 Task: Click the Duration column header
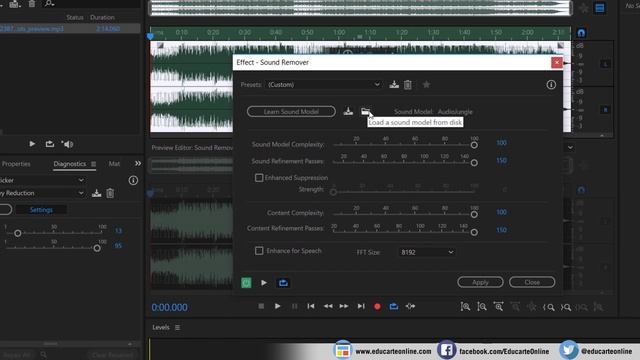(x=102, y=18)
